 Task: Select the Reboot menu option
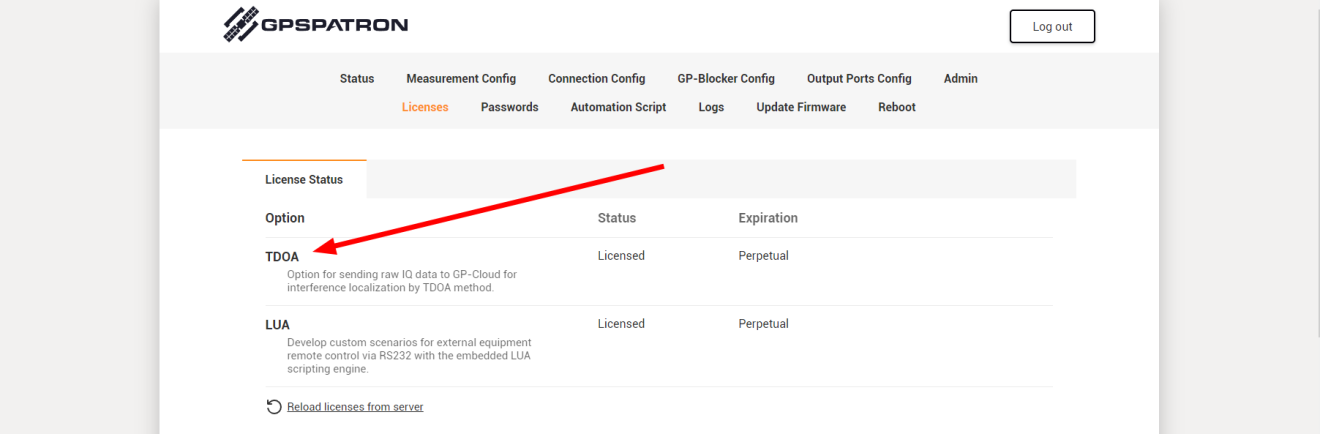(897, 107)
